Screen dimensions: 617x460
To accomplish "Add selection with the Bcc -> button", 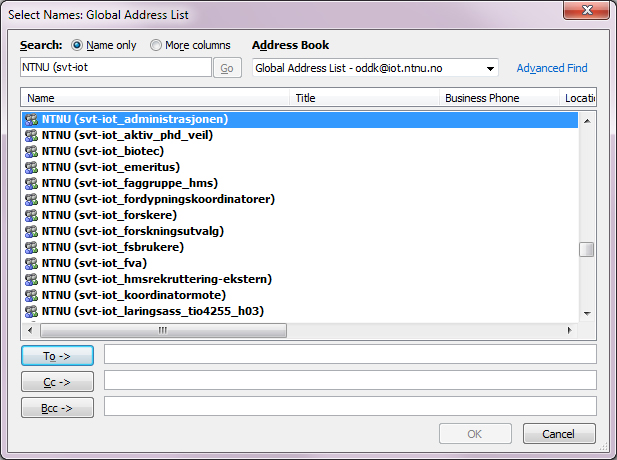I will [57, 408].
